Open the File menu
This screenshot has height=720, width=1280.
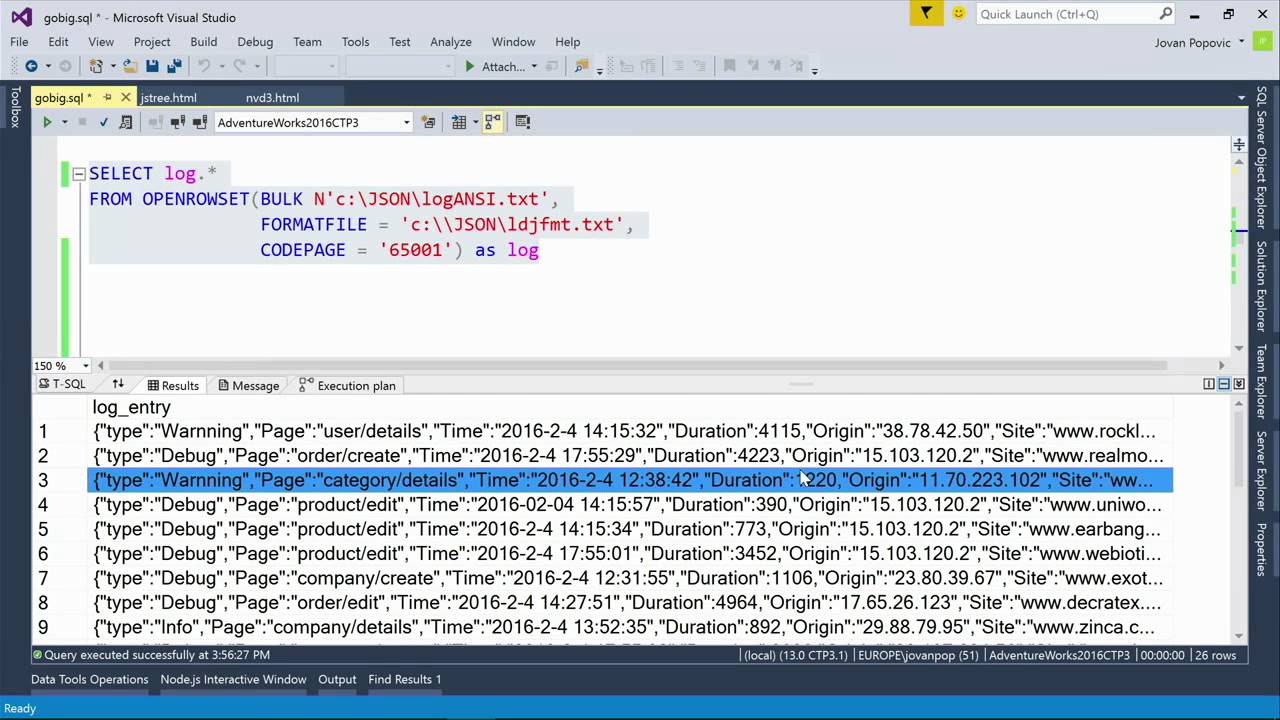19,42
